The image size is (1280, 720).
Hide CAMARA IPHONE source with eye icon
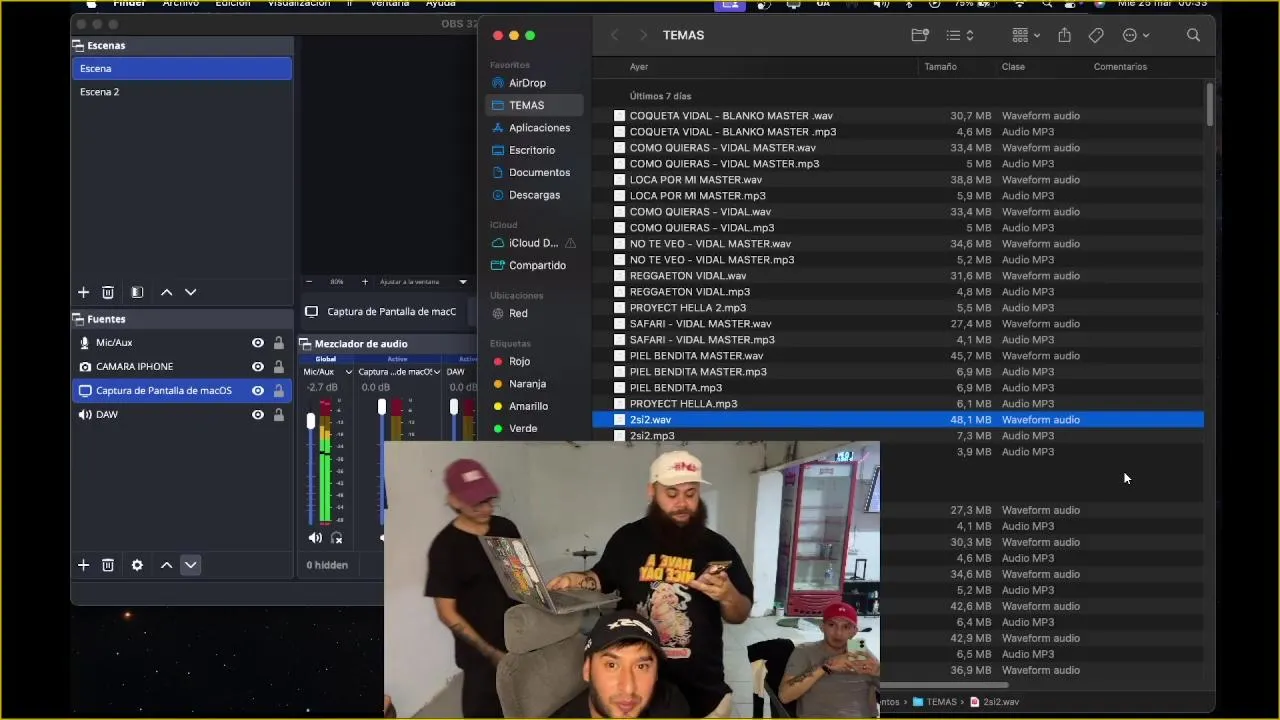[258, 366]
